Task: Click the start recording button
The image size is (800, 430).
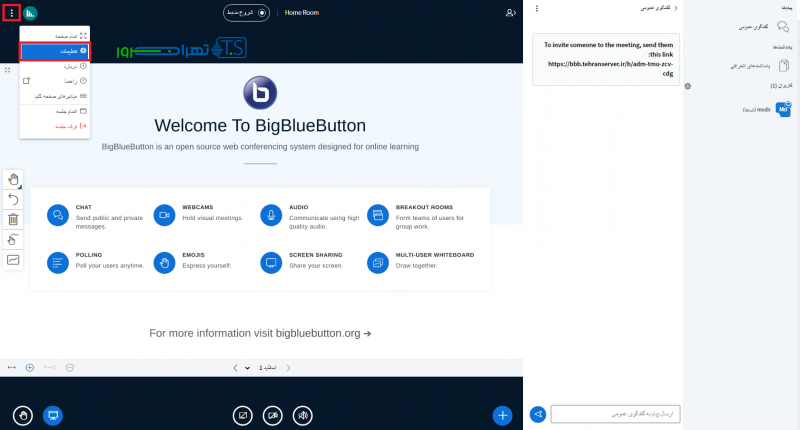Action: click(246, 13)
